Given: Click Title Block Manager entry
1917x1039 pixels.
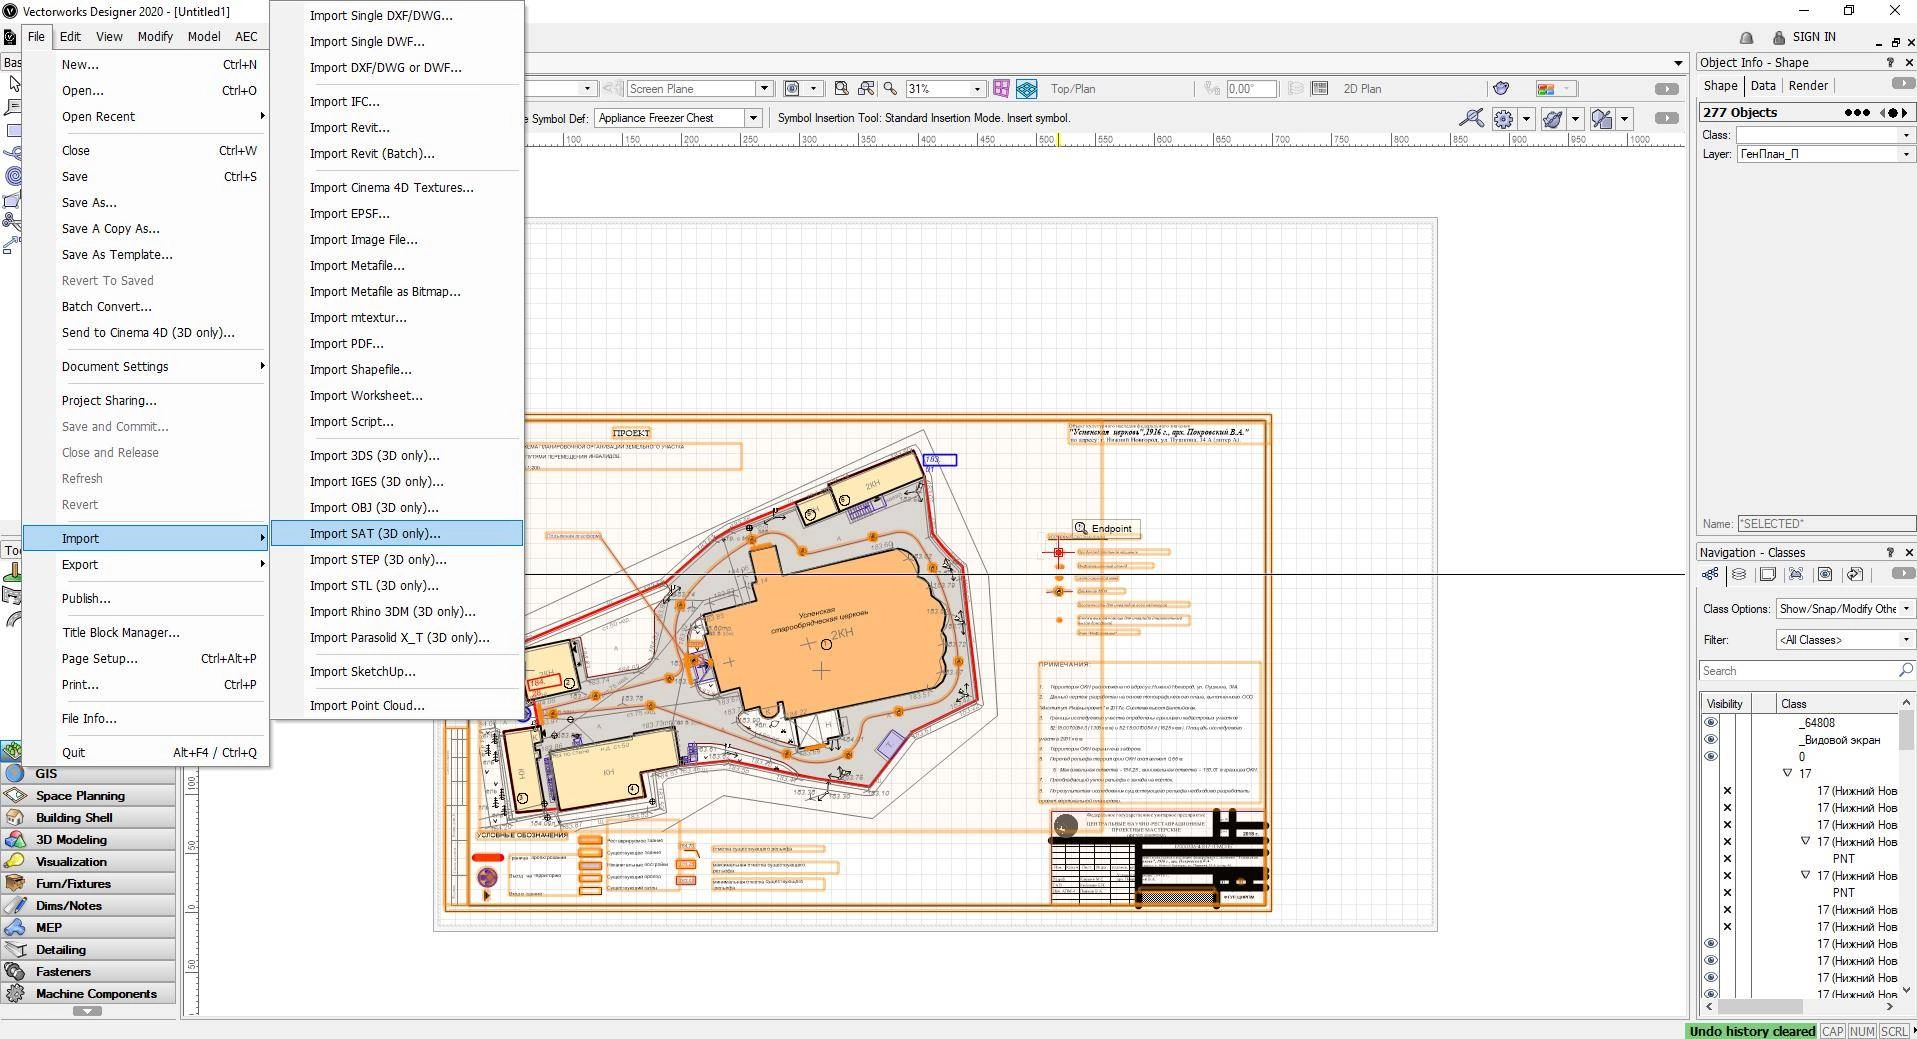Looking at the screenshot, I should click(146, 633).
